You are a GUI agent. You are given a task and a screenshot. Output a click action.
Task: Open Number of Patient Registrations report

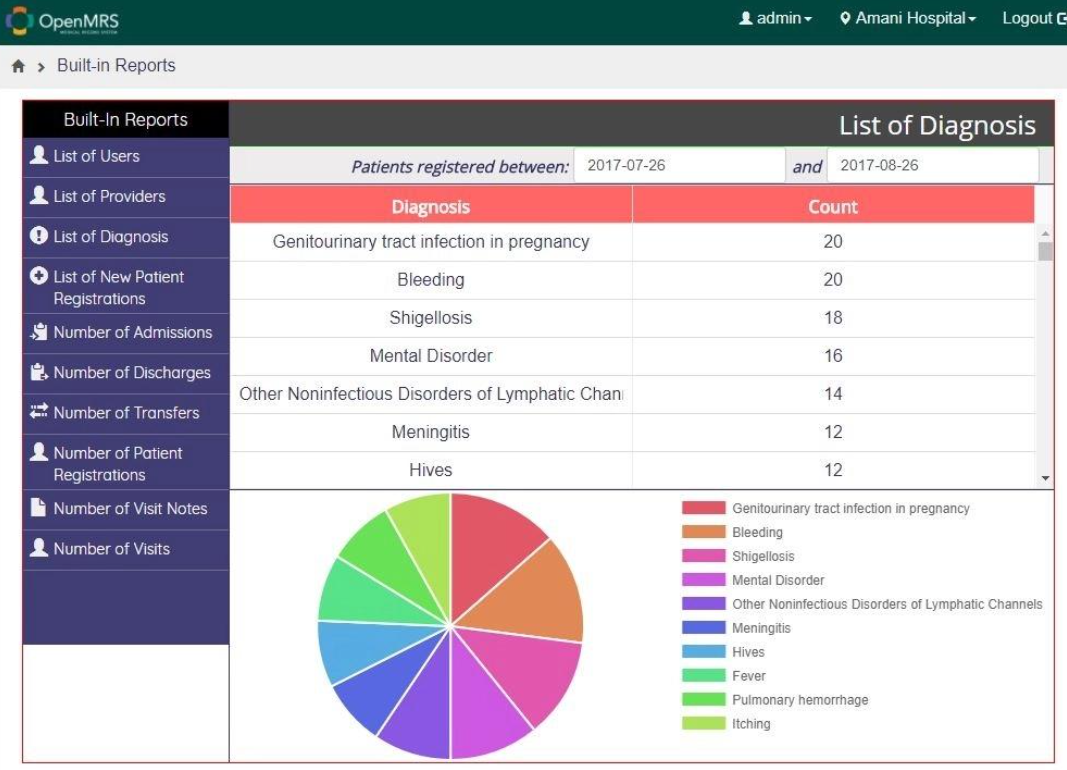tap(126, 462)
